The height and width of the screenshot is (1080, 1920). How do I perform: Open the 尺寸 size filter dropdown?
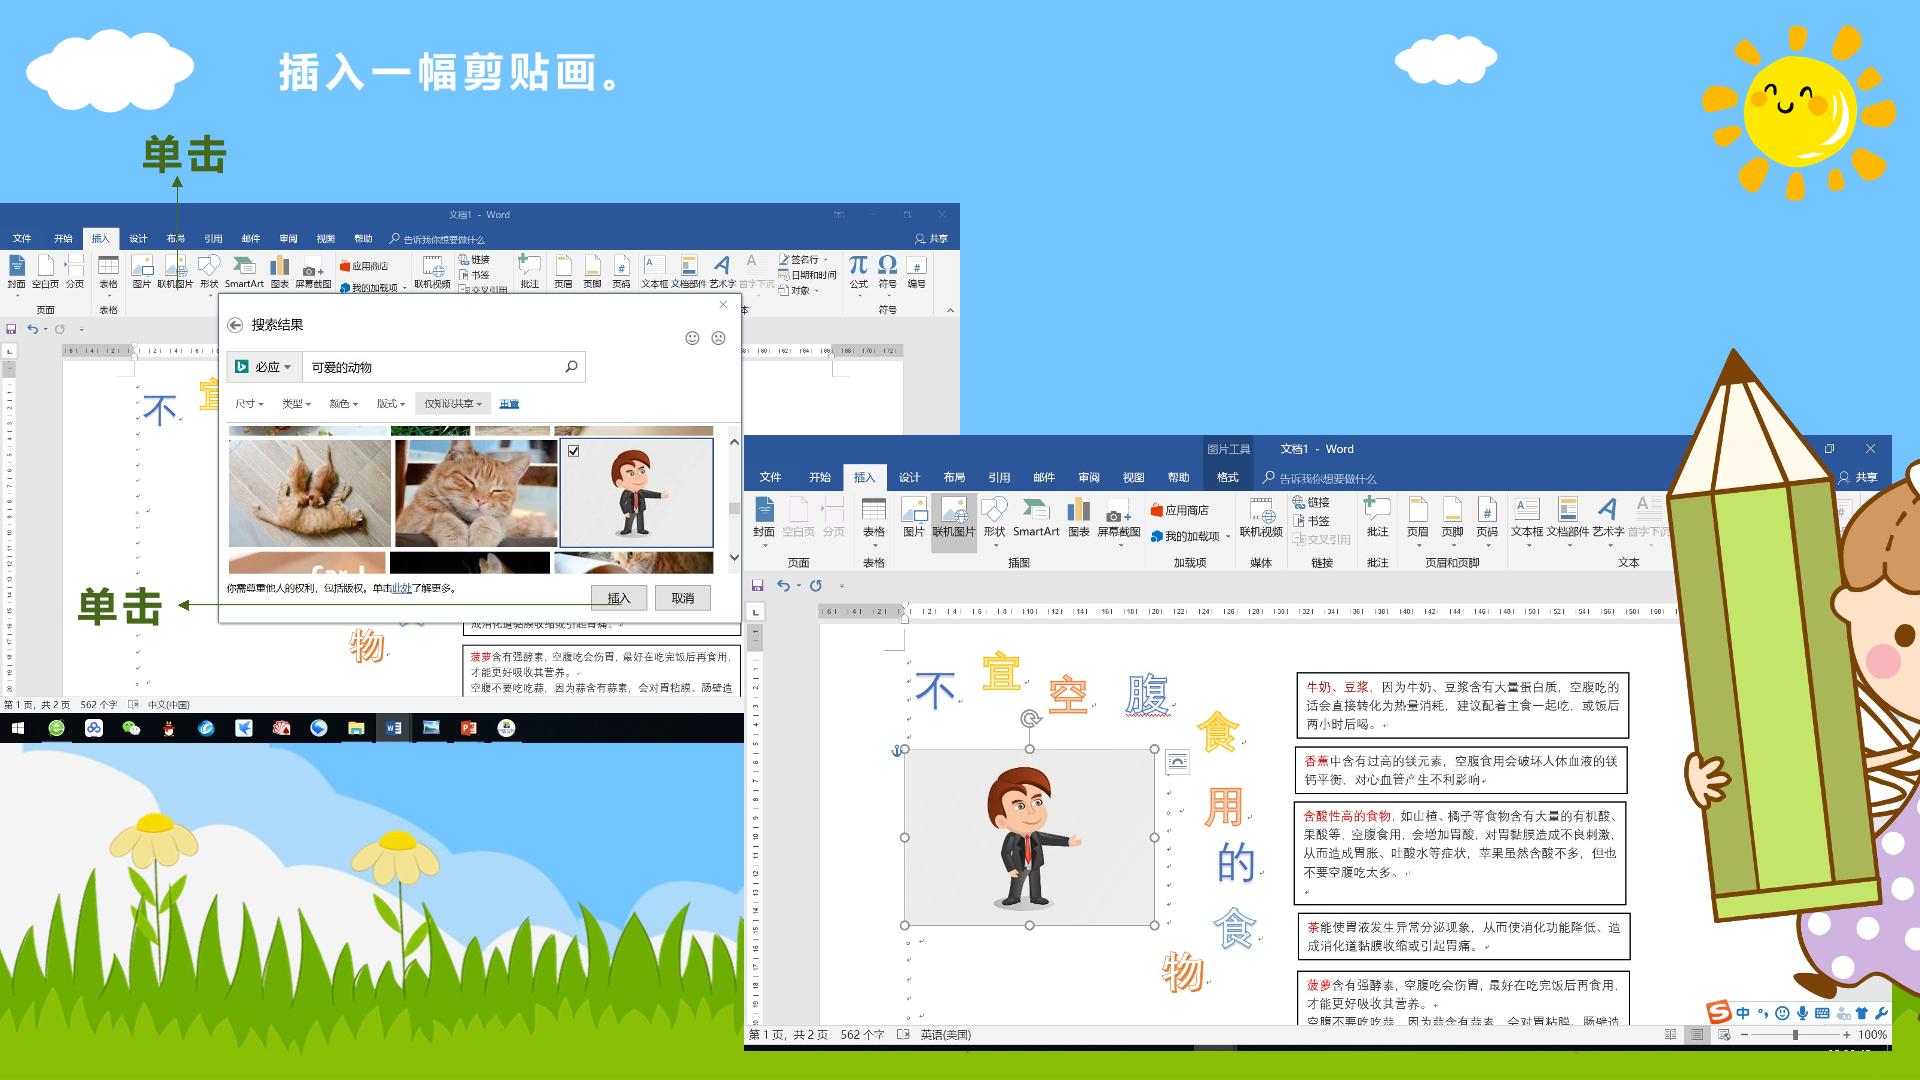[x=249, y=404]
